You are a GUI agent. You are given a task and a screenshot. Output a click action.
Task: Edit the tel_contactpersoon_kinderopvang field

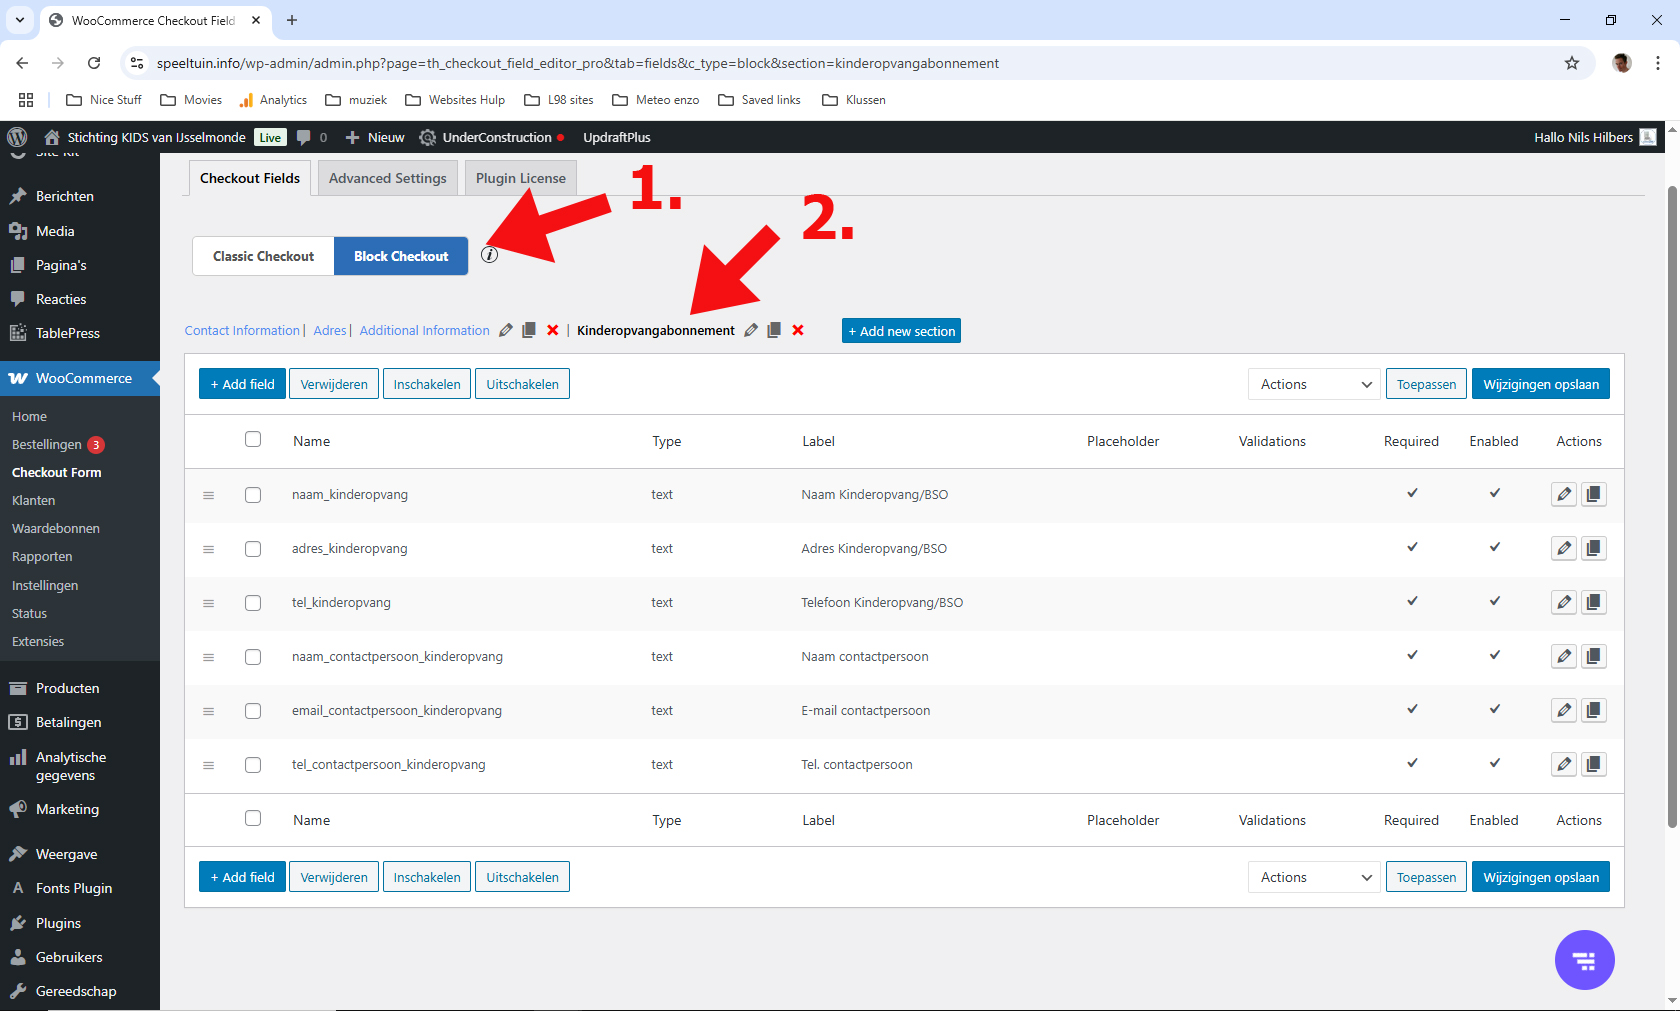(x=1564, y=765)
